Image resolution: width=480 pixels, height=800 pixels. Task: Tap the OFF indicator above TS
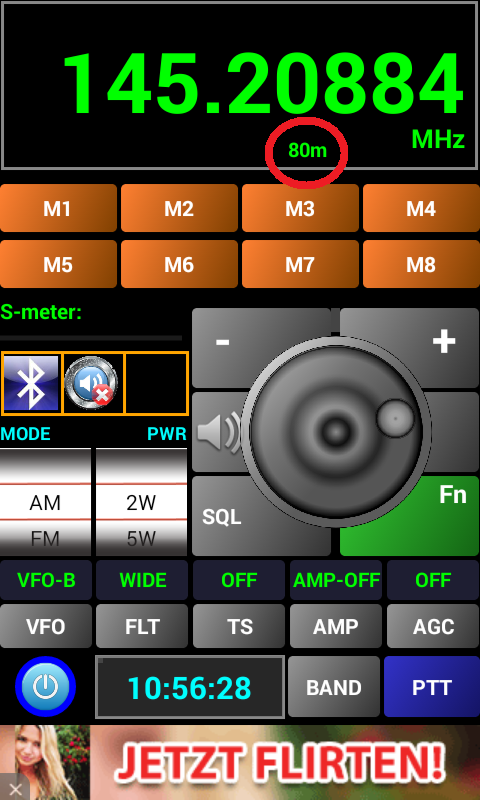tap(239, 580)
